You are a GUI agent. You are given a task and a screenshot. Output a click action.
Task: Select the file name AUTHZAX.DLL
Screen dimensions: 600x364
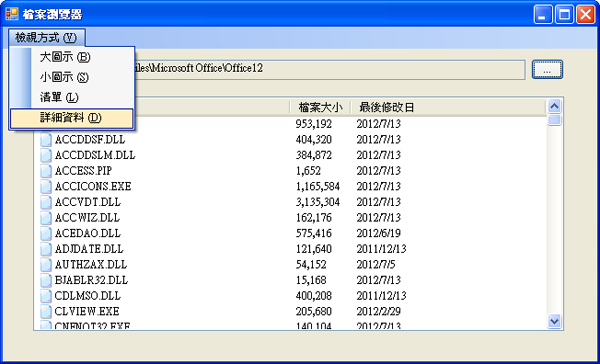[x=91, y=265]
